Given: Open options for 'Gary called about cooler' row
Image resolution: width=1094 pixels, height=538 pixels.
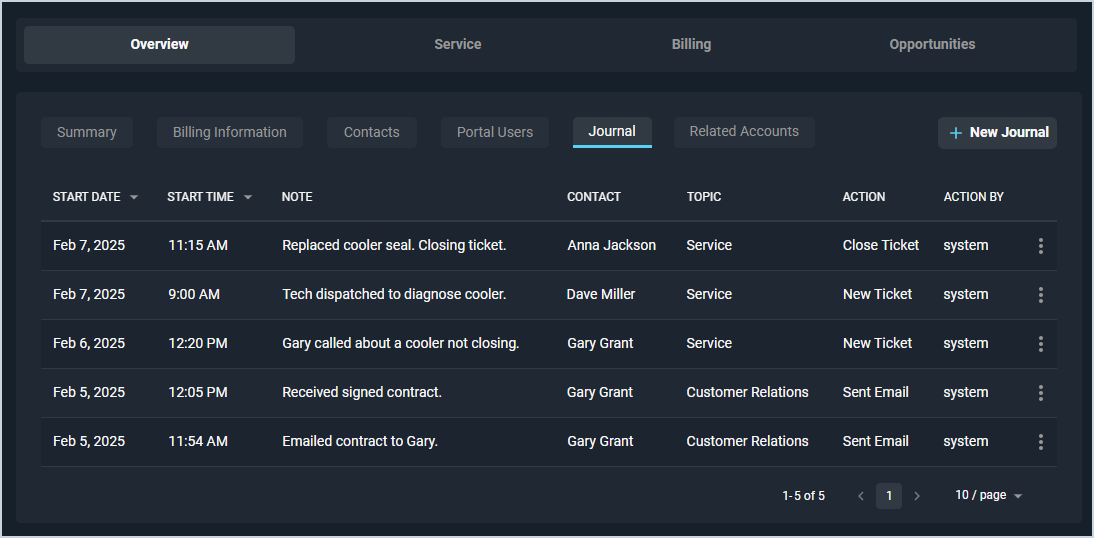Looking at the screenshot, I should tap(1041, 344).
